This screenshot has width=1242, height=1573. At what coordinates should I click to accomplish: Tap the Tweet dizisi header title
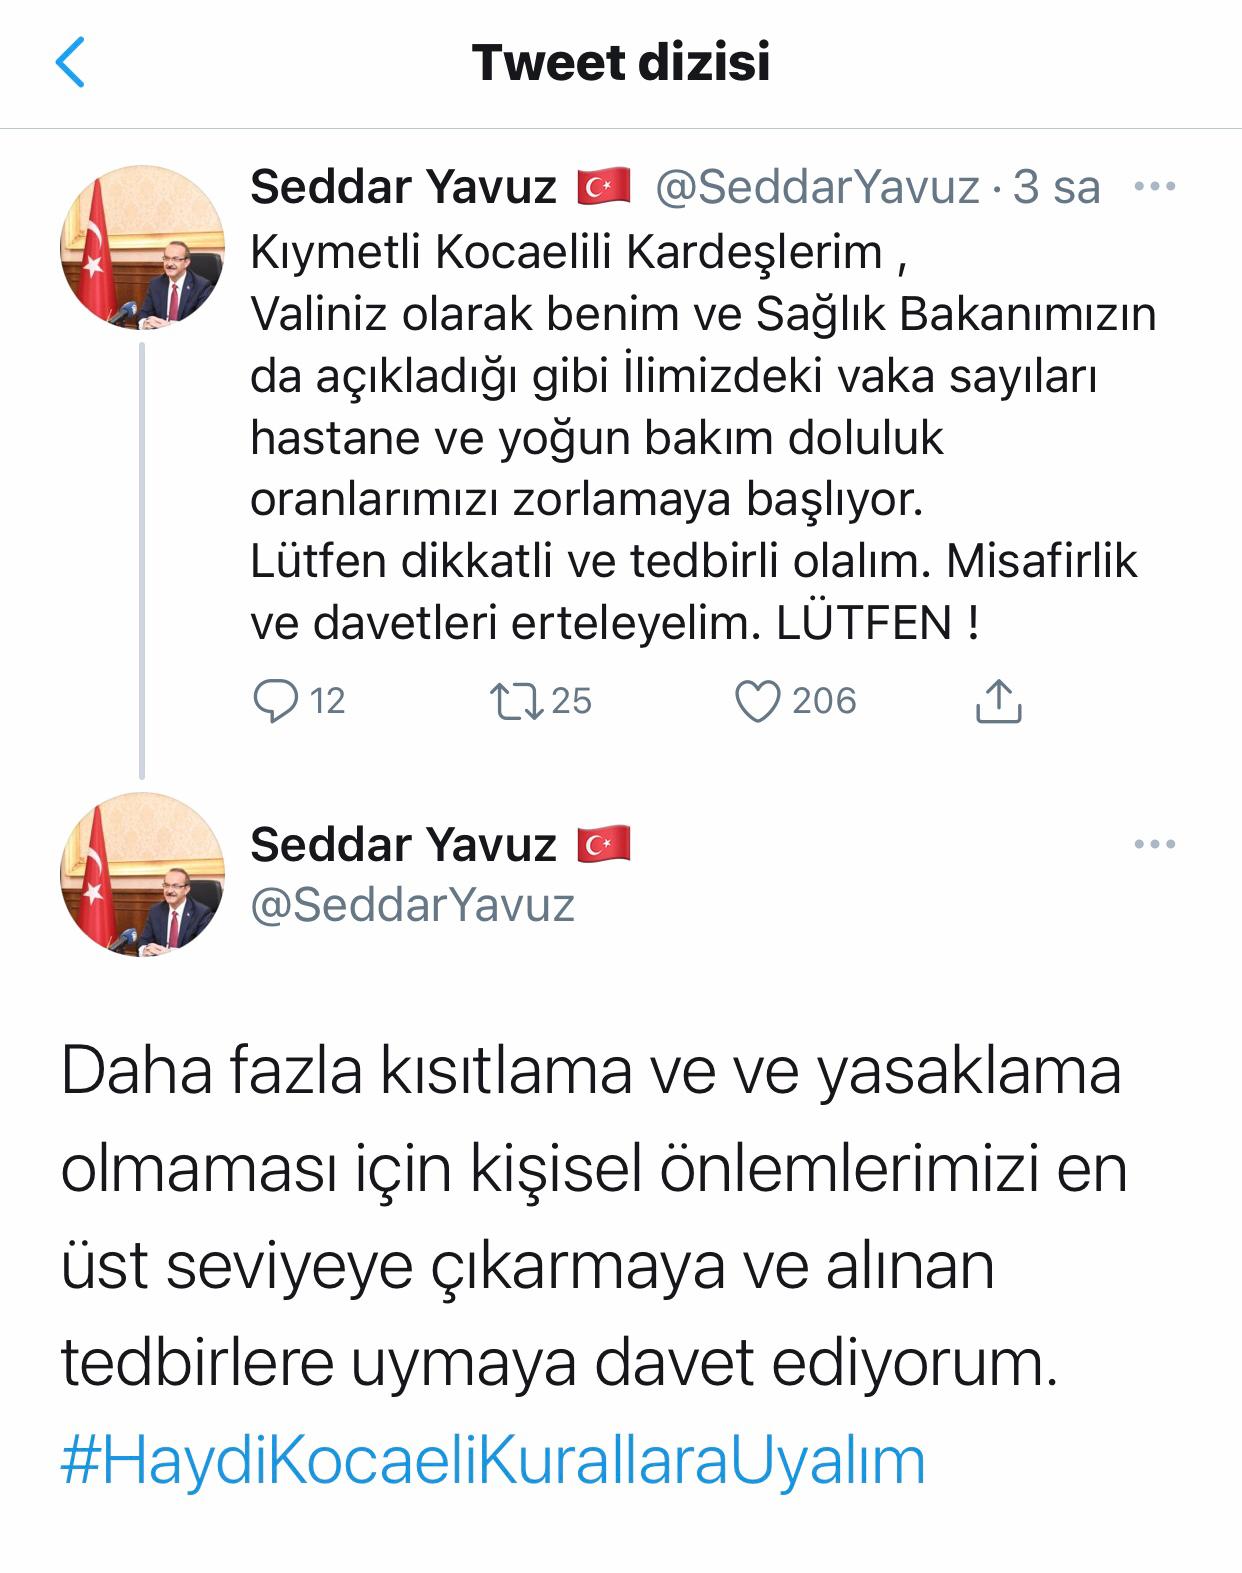click(x=621, y=62)
